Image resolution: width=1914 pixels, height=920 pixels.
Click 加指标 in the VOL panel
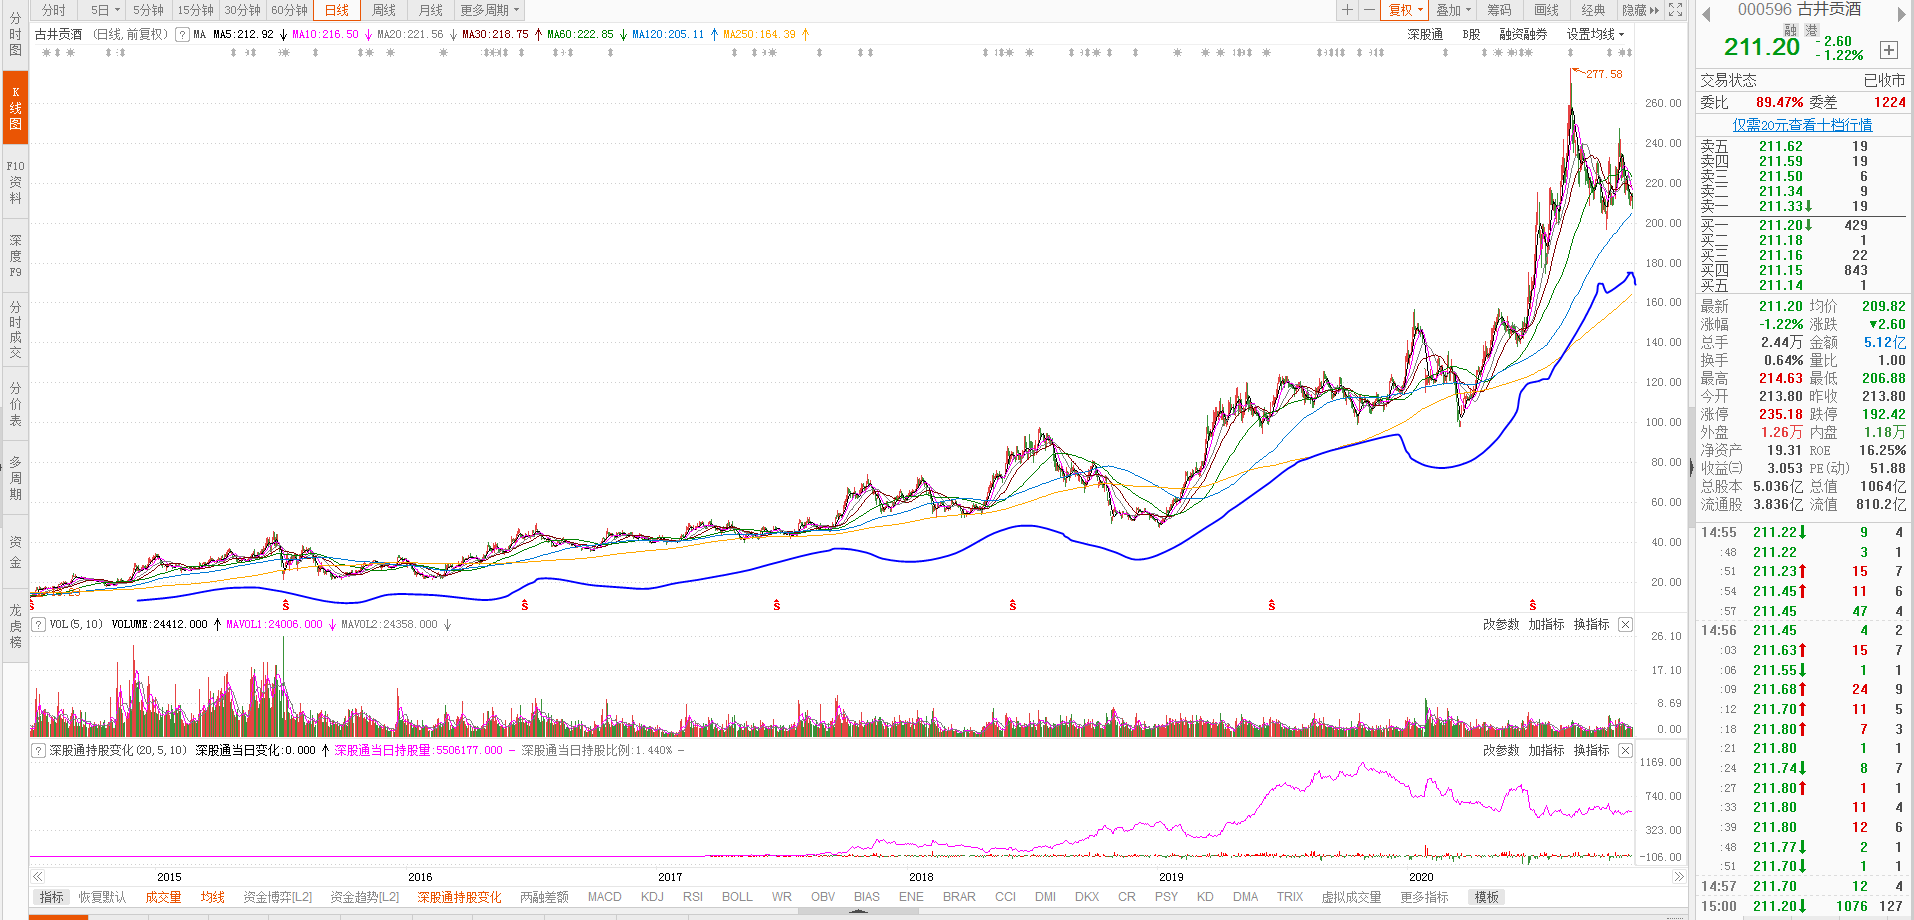pyautogui.click(x=1546, y=624)
